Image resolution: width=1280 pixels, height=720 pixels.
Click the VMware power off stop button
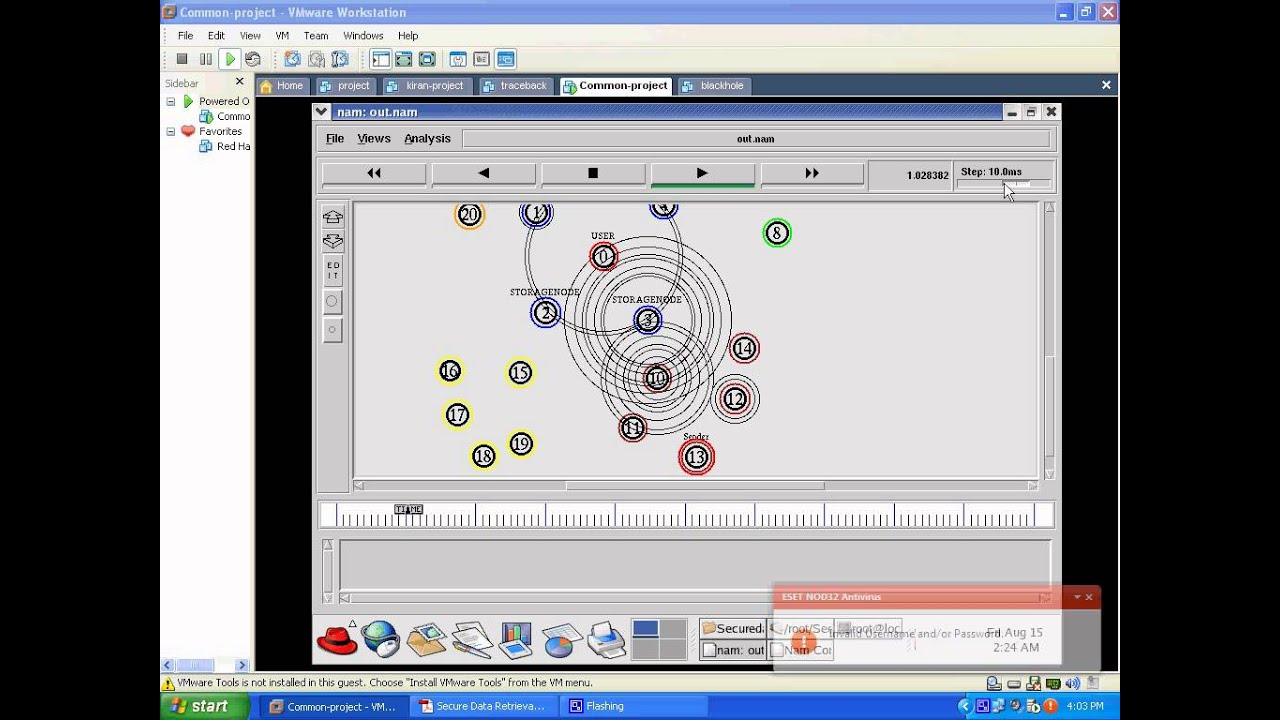click(x=182, y=59)
